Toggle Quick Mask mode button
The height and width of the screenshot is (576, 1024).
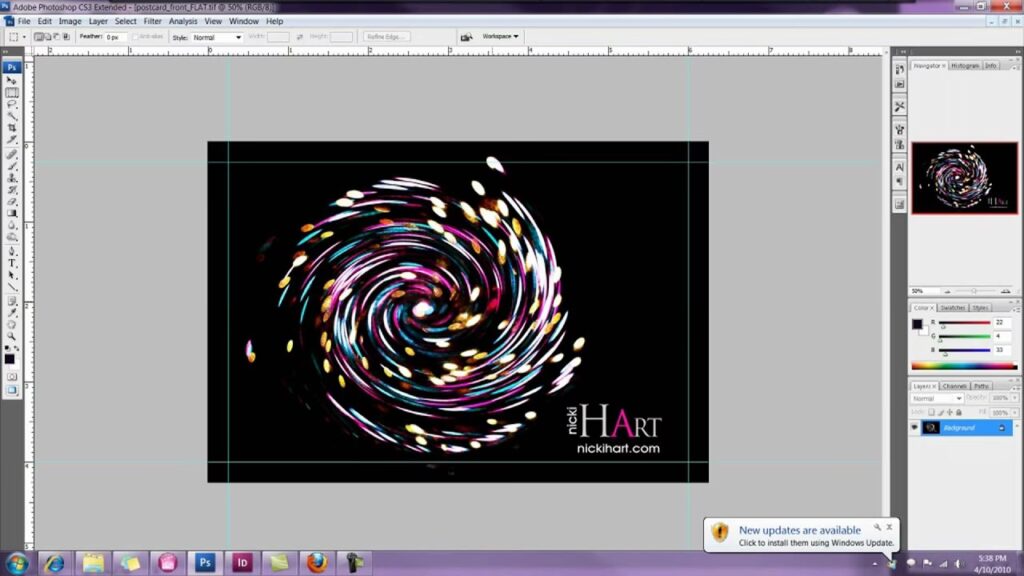(12, 377)
